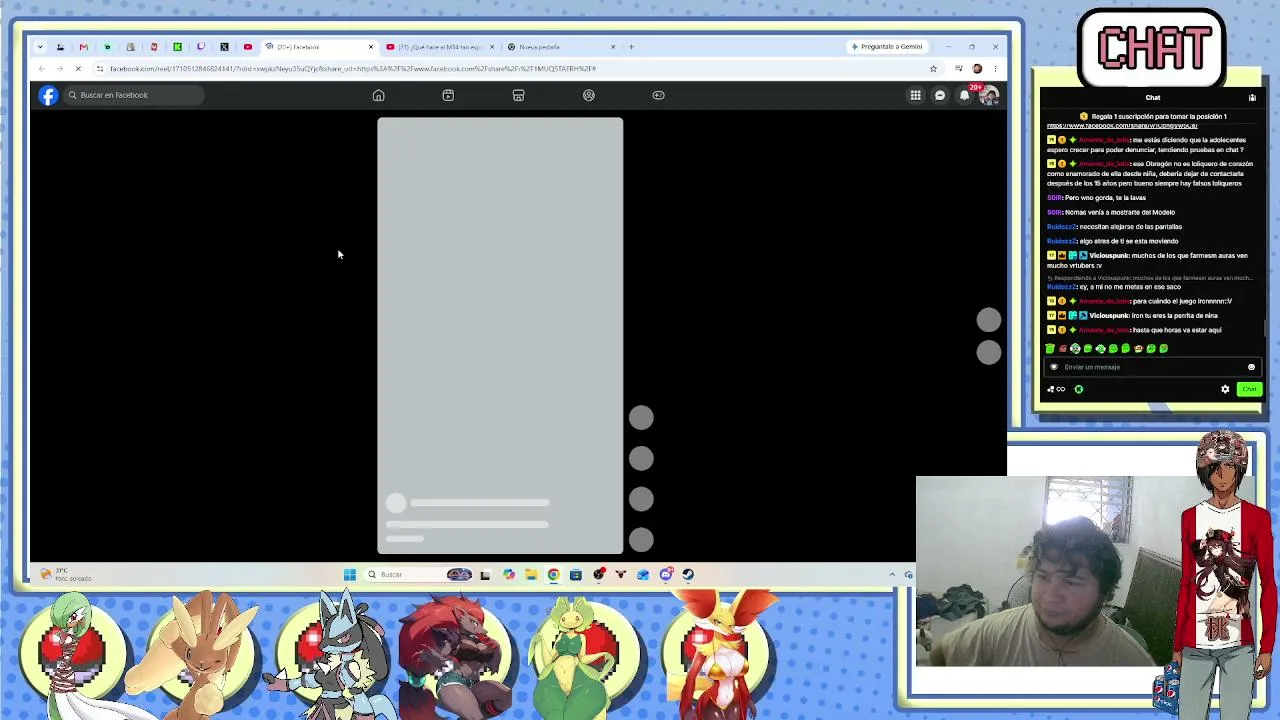The image size is (1280, 720).
Task: Click the loading reel placeholder
Action: click(x=500, y=336)
